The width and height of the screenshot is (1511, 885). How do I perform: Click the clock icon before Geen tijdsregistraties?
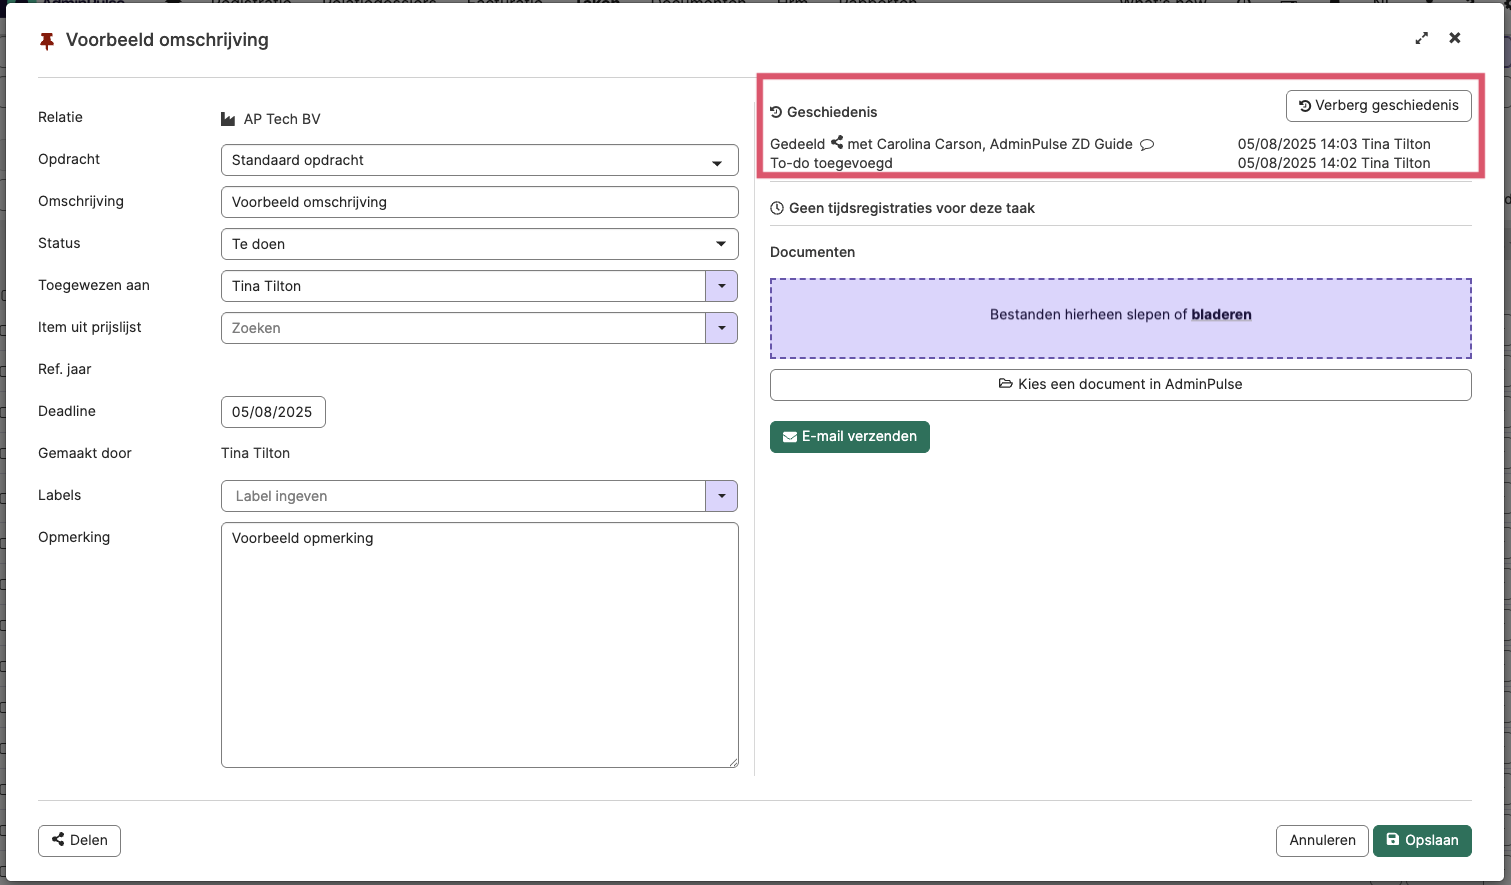coord(777,208)
